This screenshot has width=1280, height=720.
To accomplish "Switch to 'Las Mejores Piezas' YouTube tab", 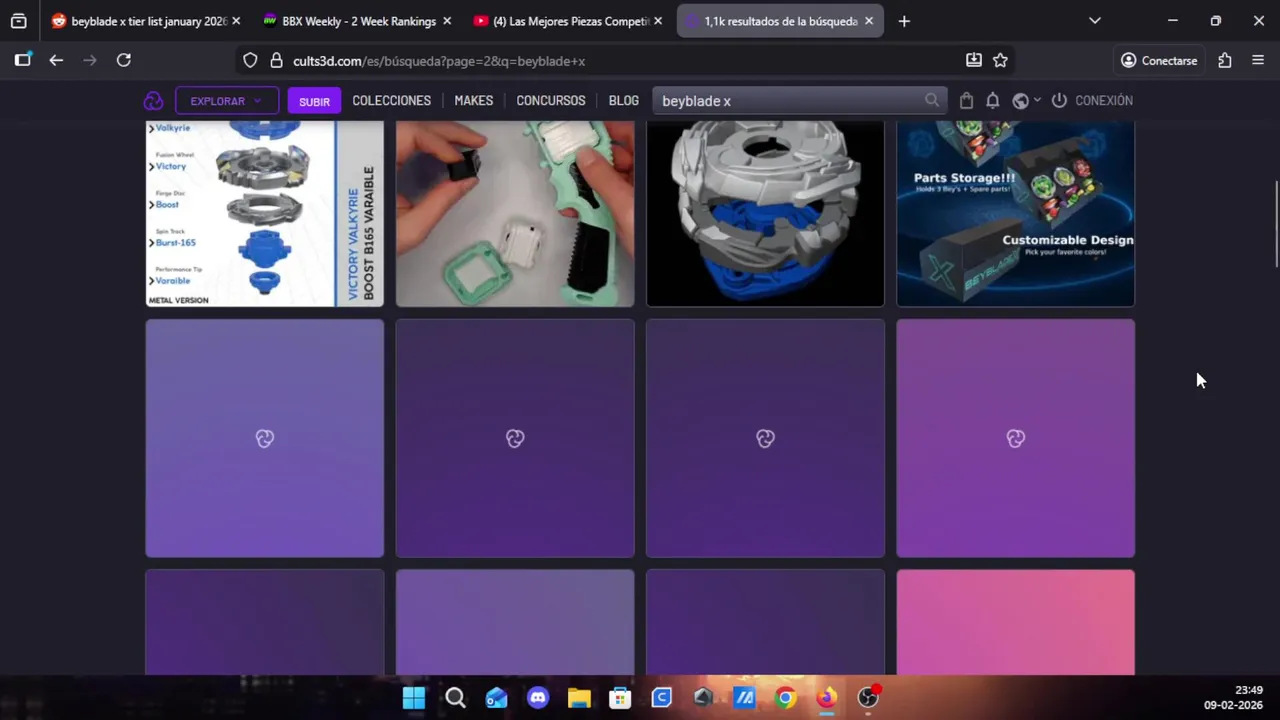I will click(x=570, y=21).
